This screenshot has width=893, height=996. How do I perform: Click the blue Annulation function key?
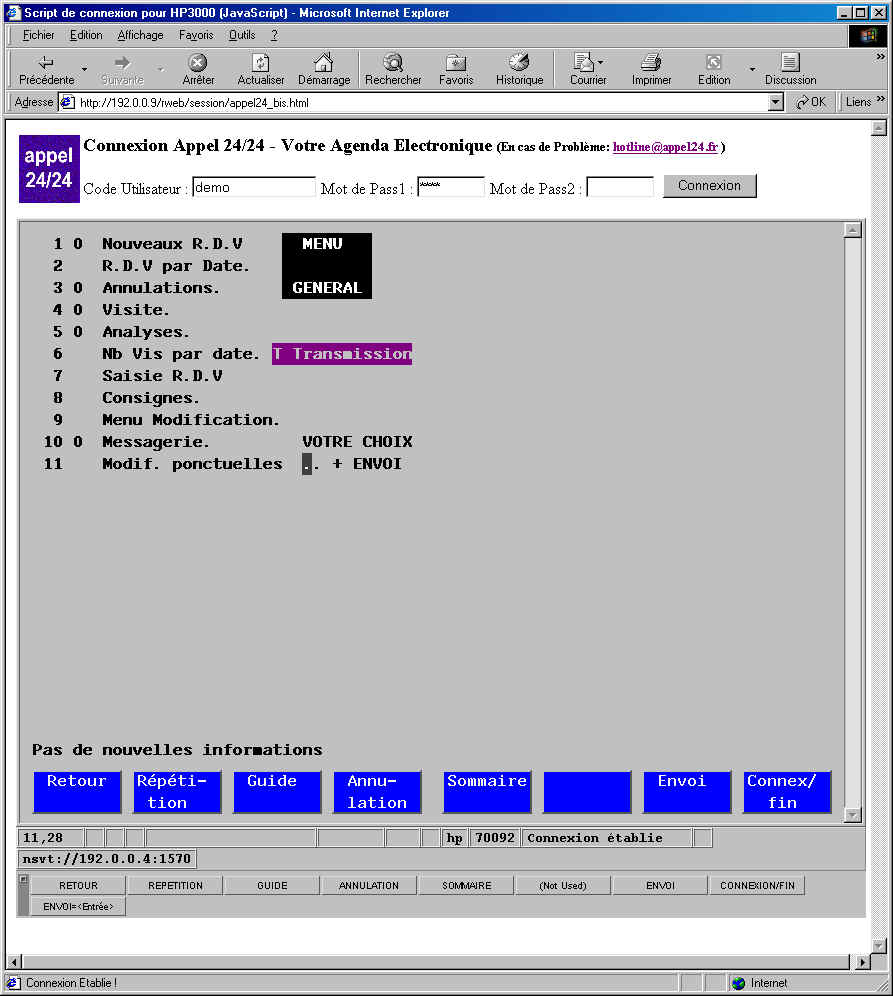point(377,792)
